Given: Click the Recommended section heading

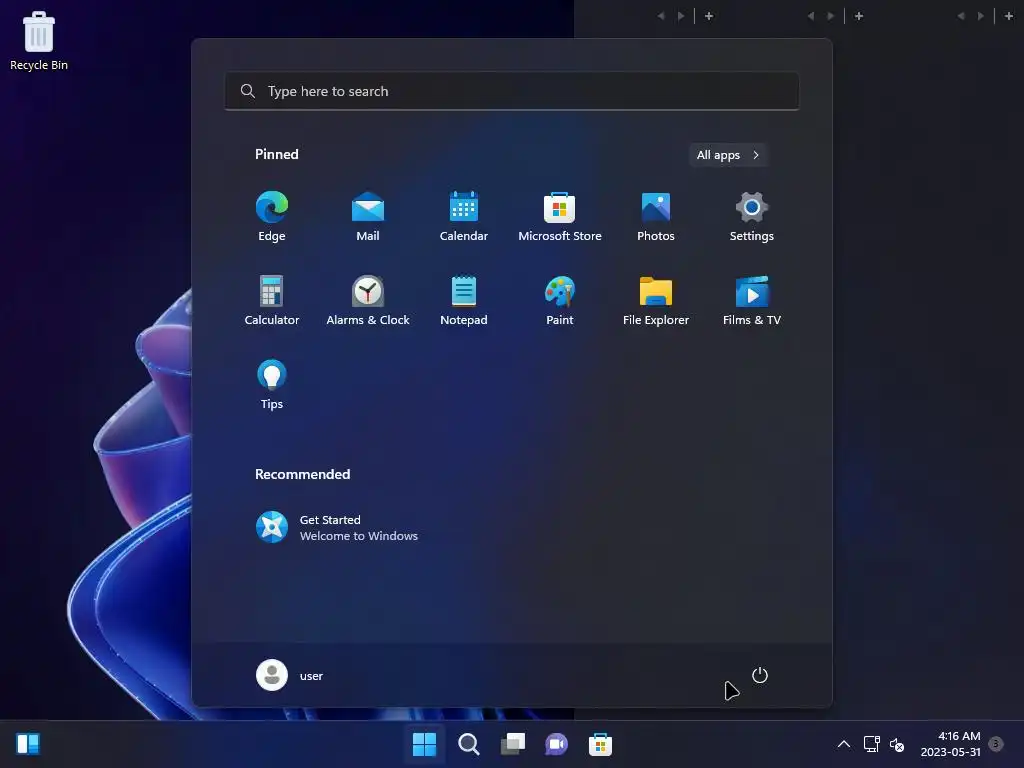Looking at the screenshot, I should click(302, 474).
